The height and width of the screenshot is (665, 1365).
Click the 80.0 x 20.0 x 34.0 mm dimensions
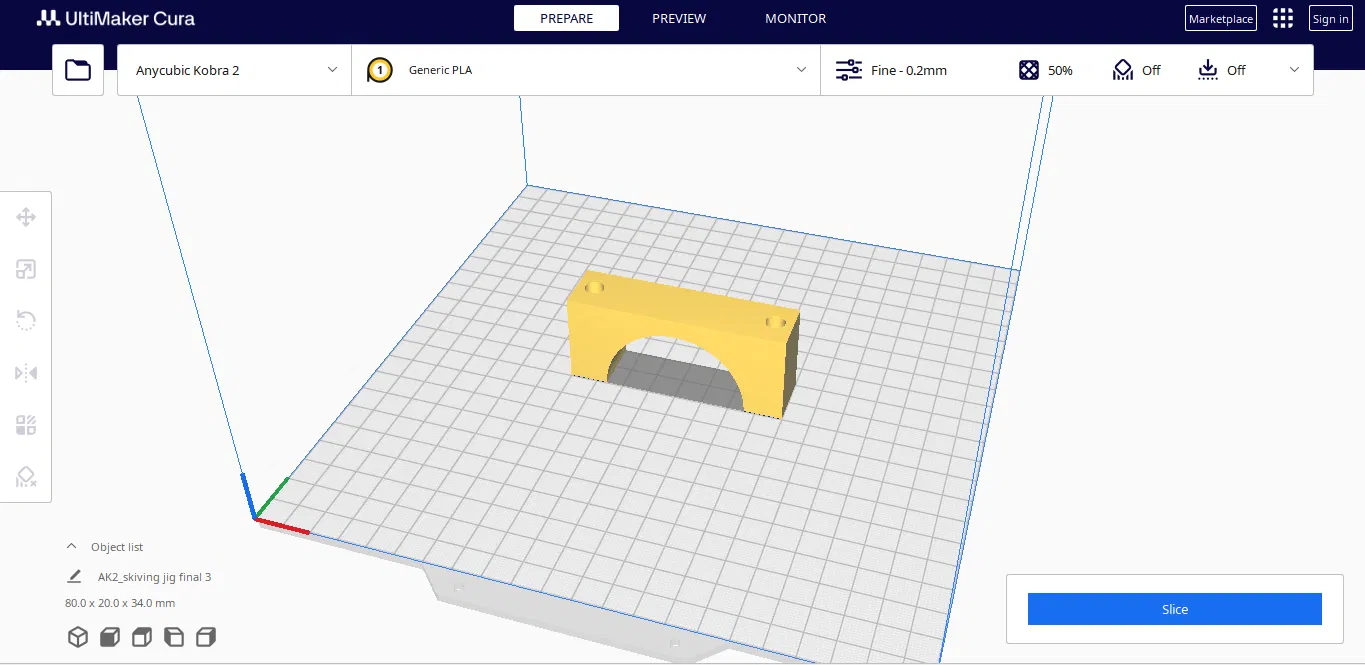tap(120, 603)
